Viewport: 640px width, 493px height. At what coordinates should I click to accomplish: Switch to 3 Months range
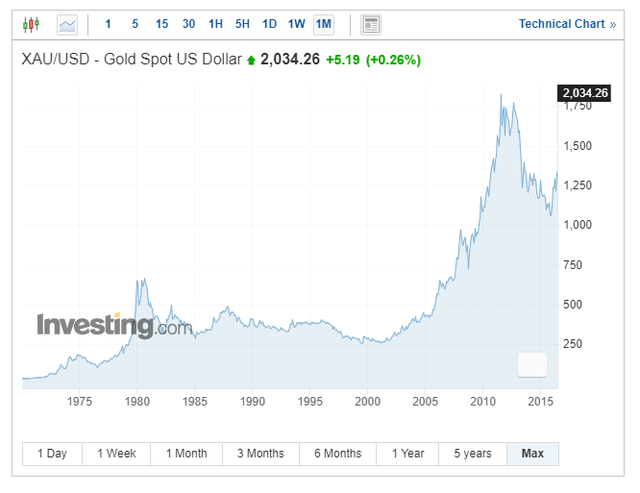click(x=261, y=454)
